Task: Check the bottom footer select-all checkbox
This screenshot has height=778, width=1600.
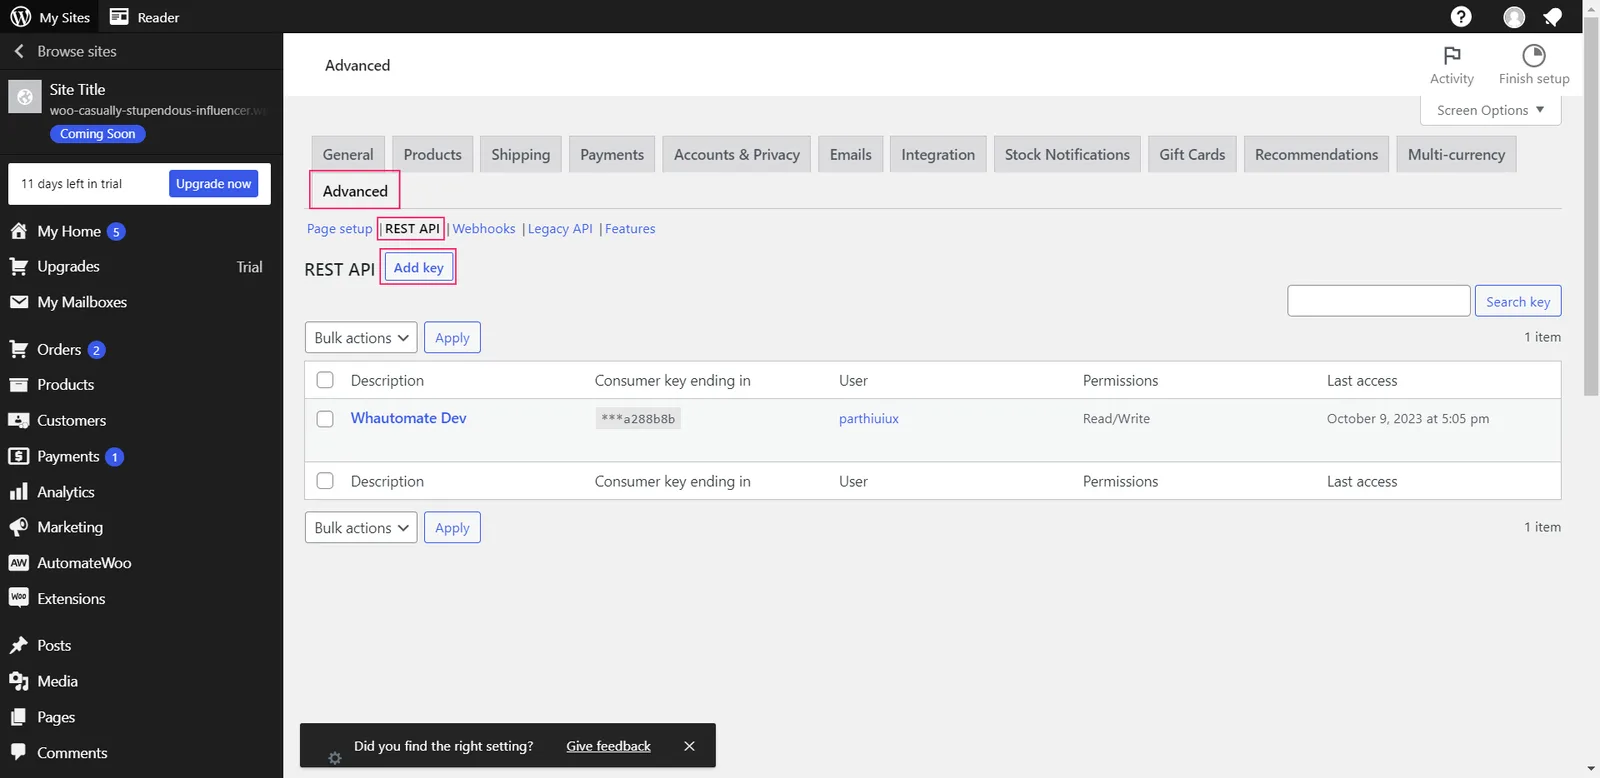Action: (x=325, y=481)
